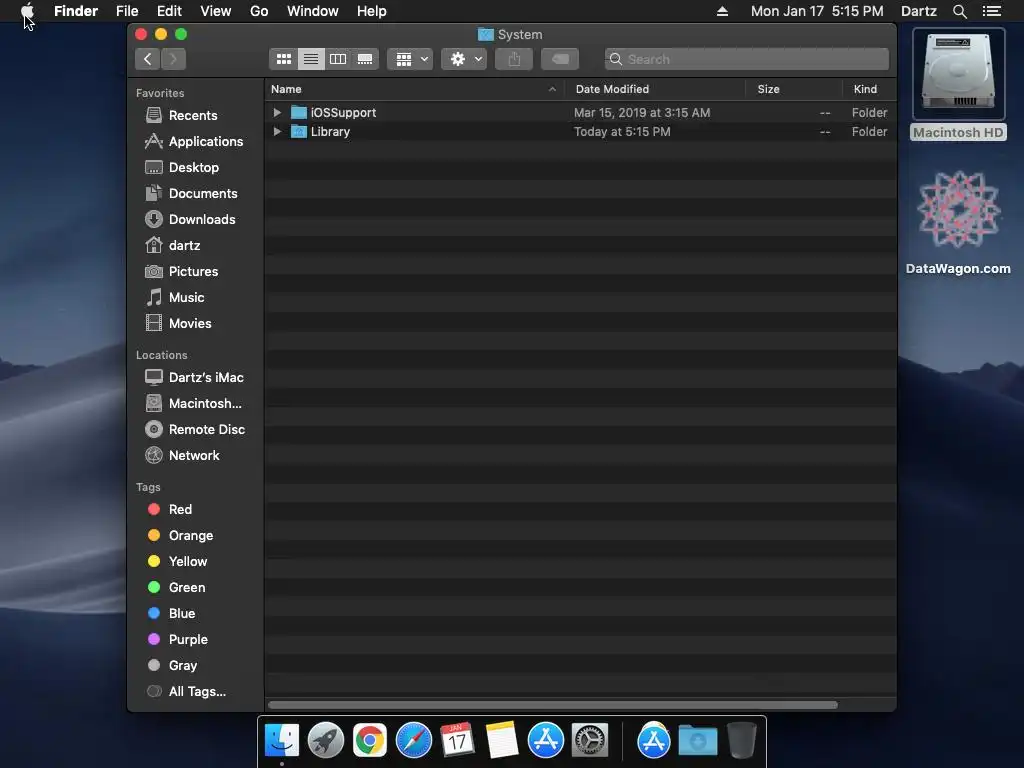The height and width of the screenshot is (768, 1024).
Task: Sort by the Name column header
Action: [415, 89]
